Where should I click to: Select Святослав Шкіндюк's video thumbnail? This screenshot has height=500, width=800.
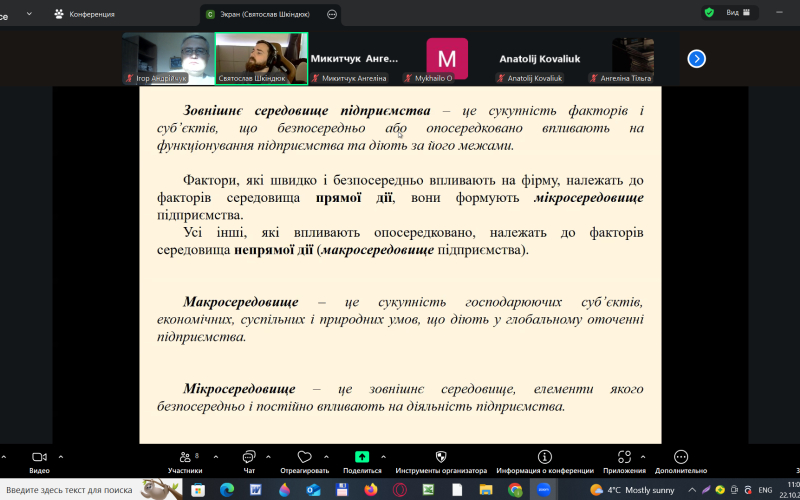[x=260, y=58]
